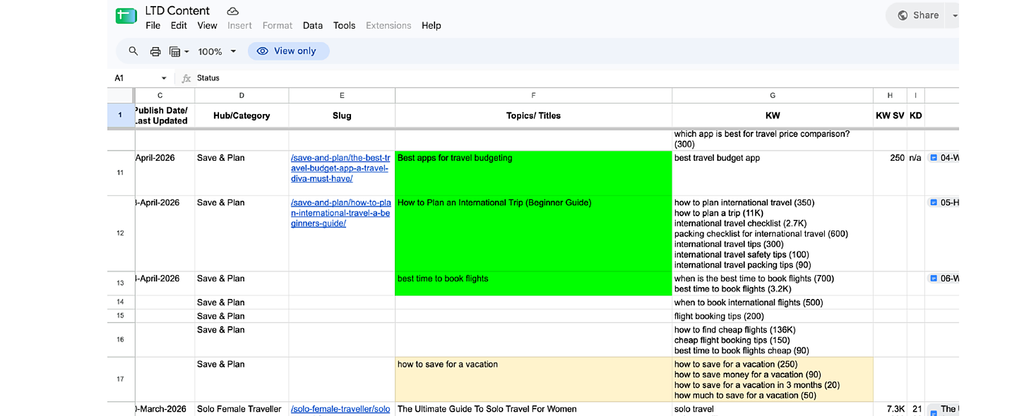Select cell best travel budget app

pyautogui.click(x=773, y=172)
